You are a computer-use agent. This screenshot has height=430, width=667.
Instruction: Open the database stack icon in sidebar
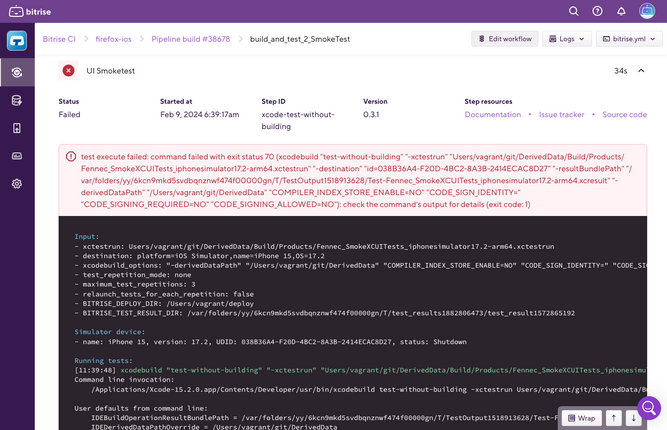coord(17,100)
